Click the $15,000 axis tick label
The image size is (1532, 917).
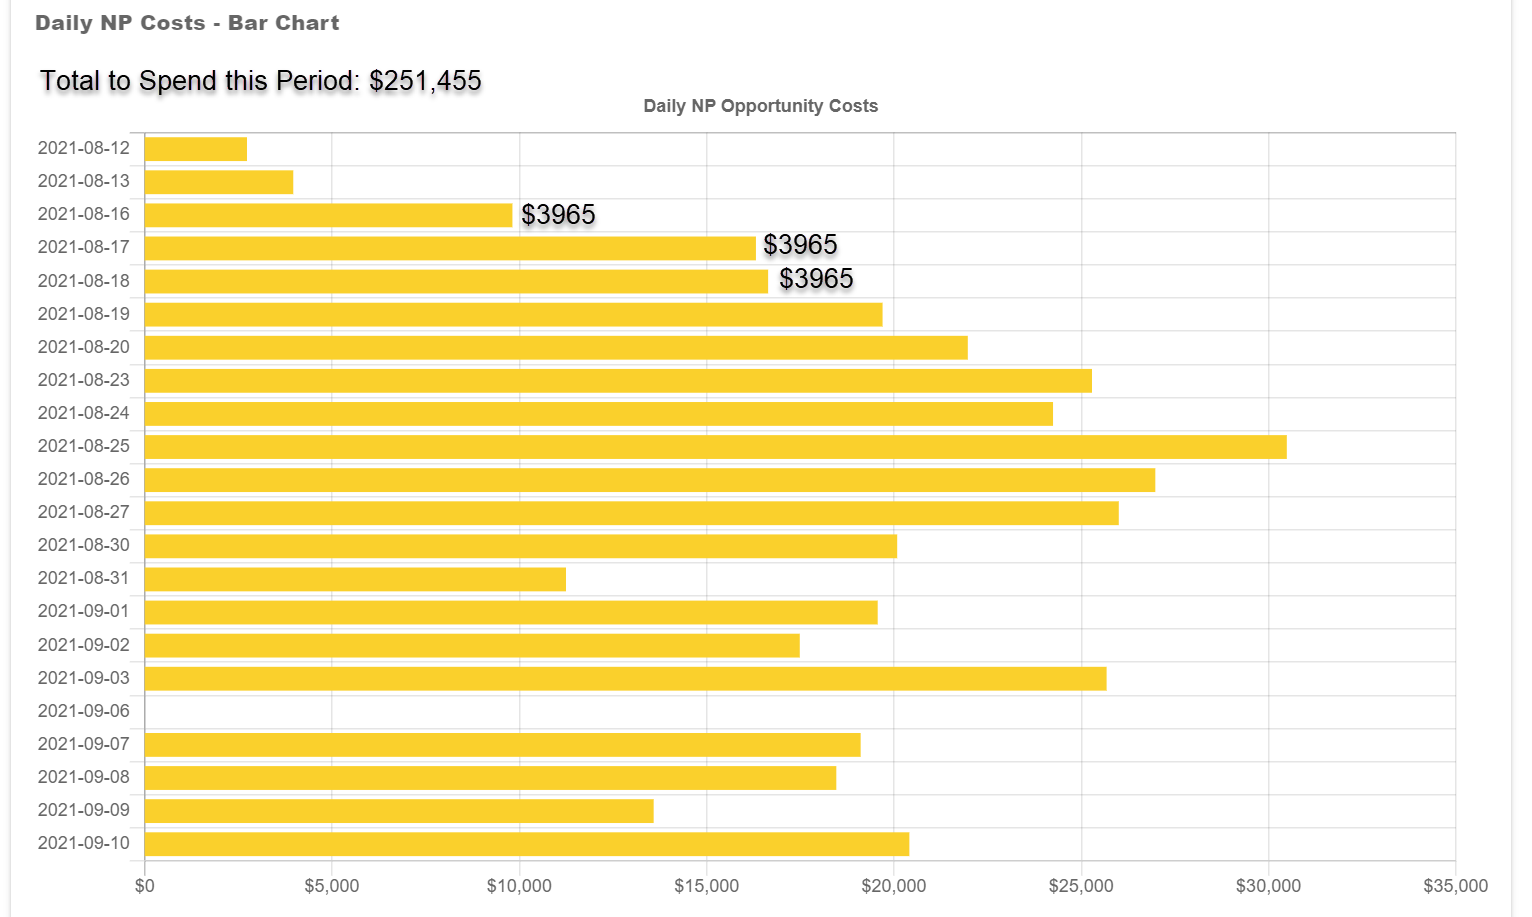coord(706,886)
